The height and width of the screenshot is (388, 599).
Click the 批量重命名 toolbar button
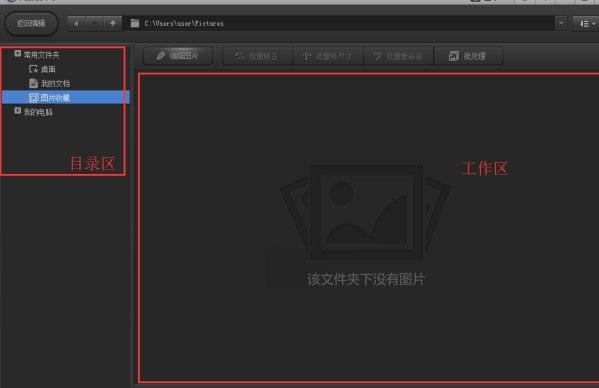[x=399, y=56]
